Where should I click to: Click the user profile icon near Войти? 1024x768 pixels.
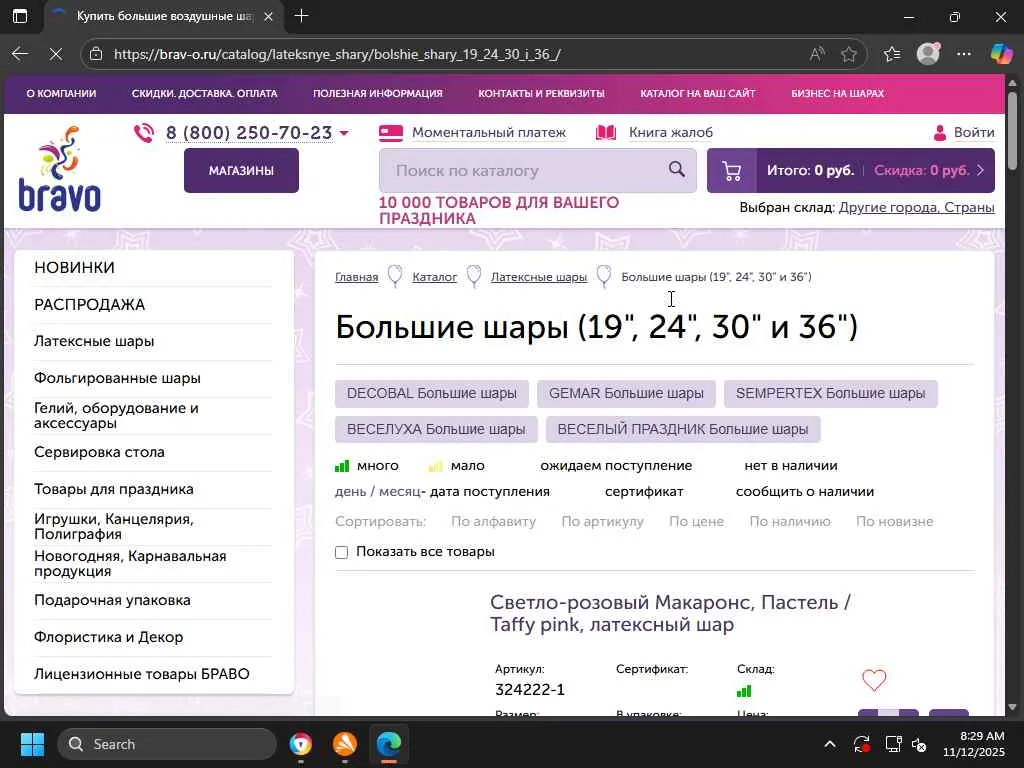coord(940,133)
